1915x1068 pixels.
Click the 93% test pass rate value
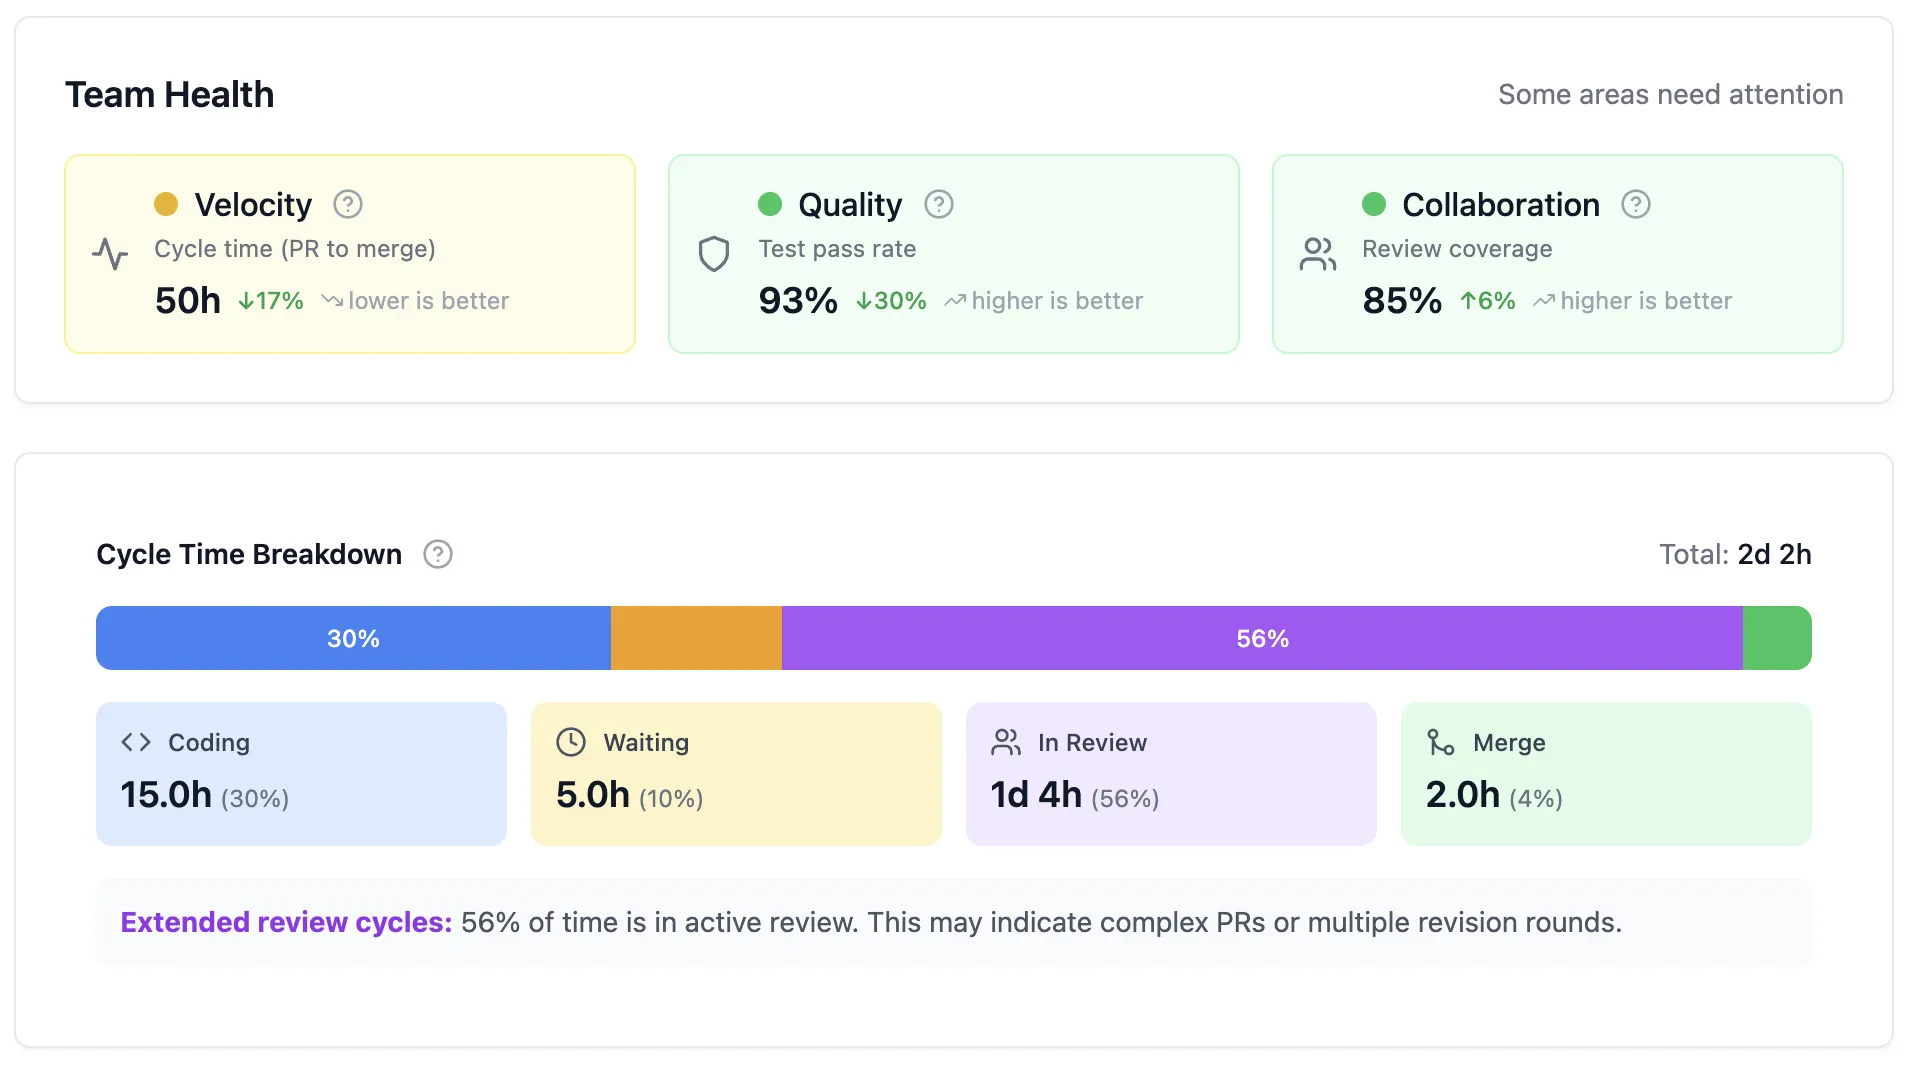798,300
